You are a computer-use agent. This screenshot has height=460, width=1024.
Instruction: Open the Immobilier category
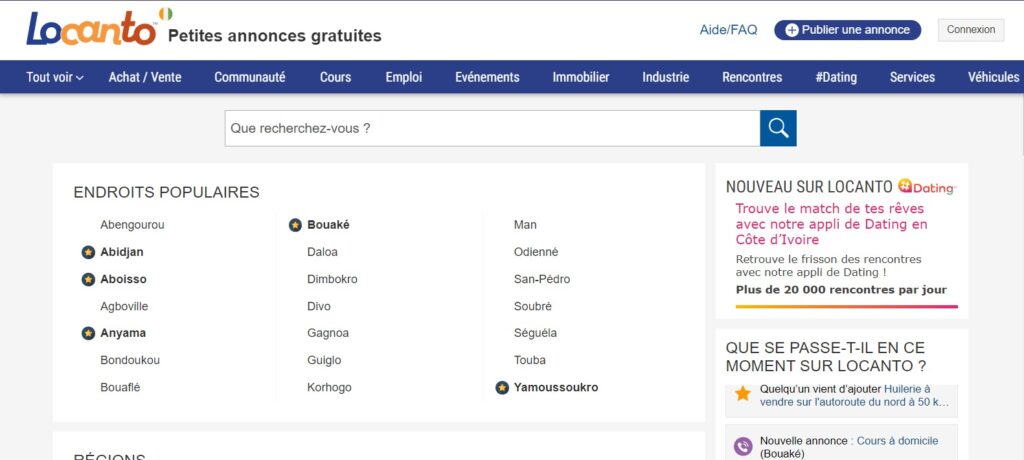(581, 77)
